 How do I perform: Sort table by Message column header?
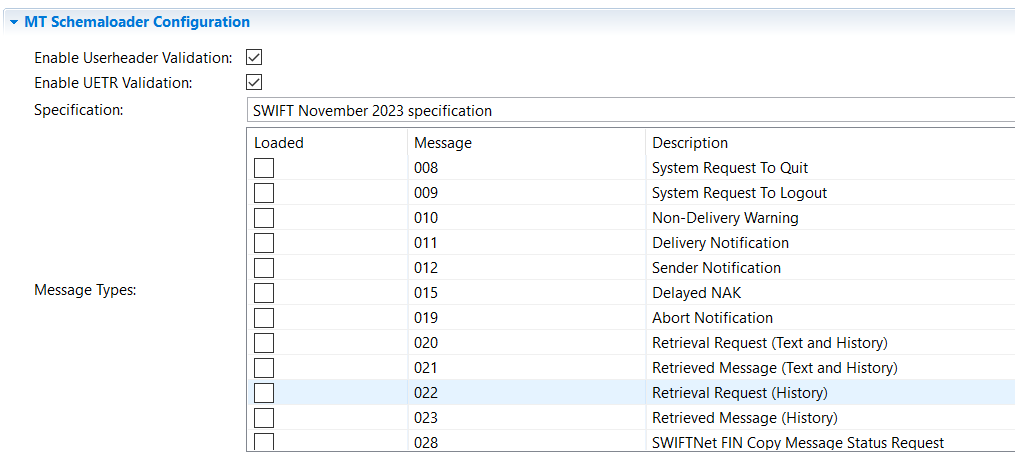point(527,142)
